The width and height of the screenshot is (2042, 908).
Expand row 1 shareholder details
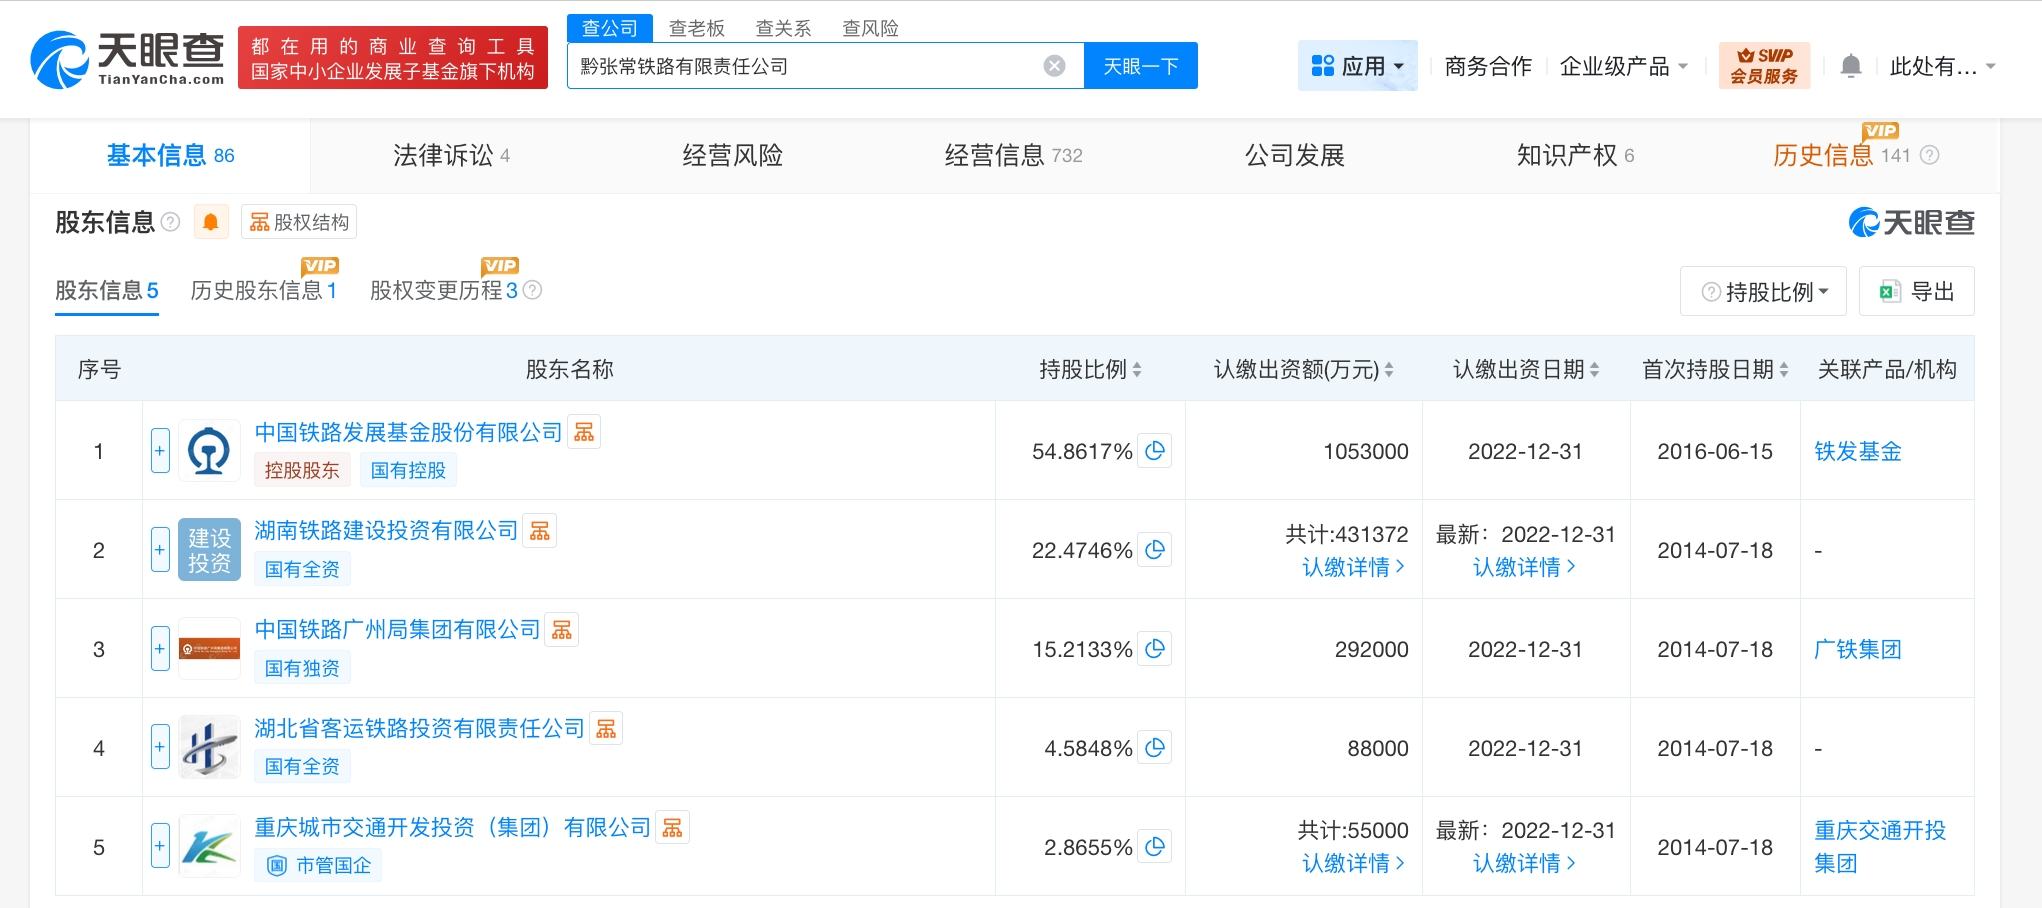[160, 451]
